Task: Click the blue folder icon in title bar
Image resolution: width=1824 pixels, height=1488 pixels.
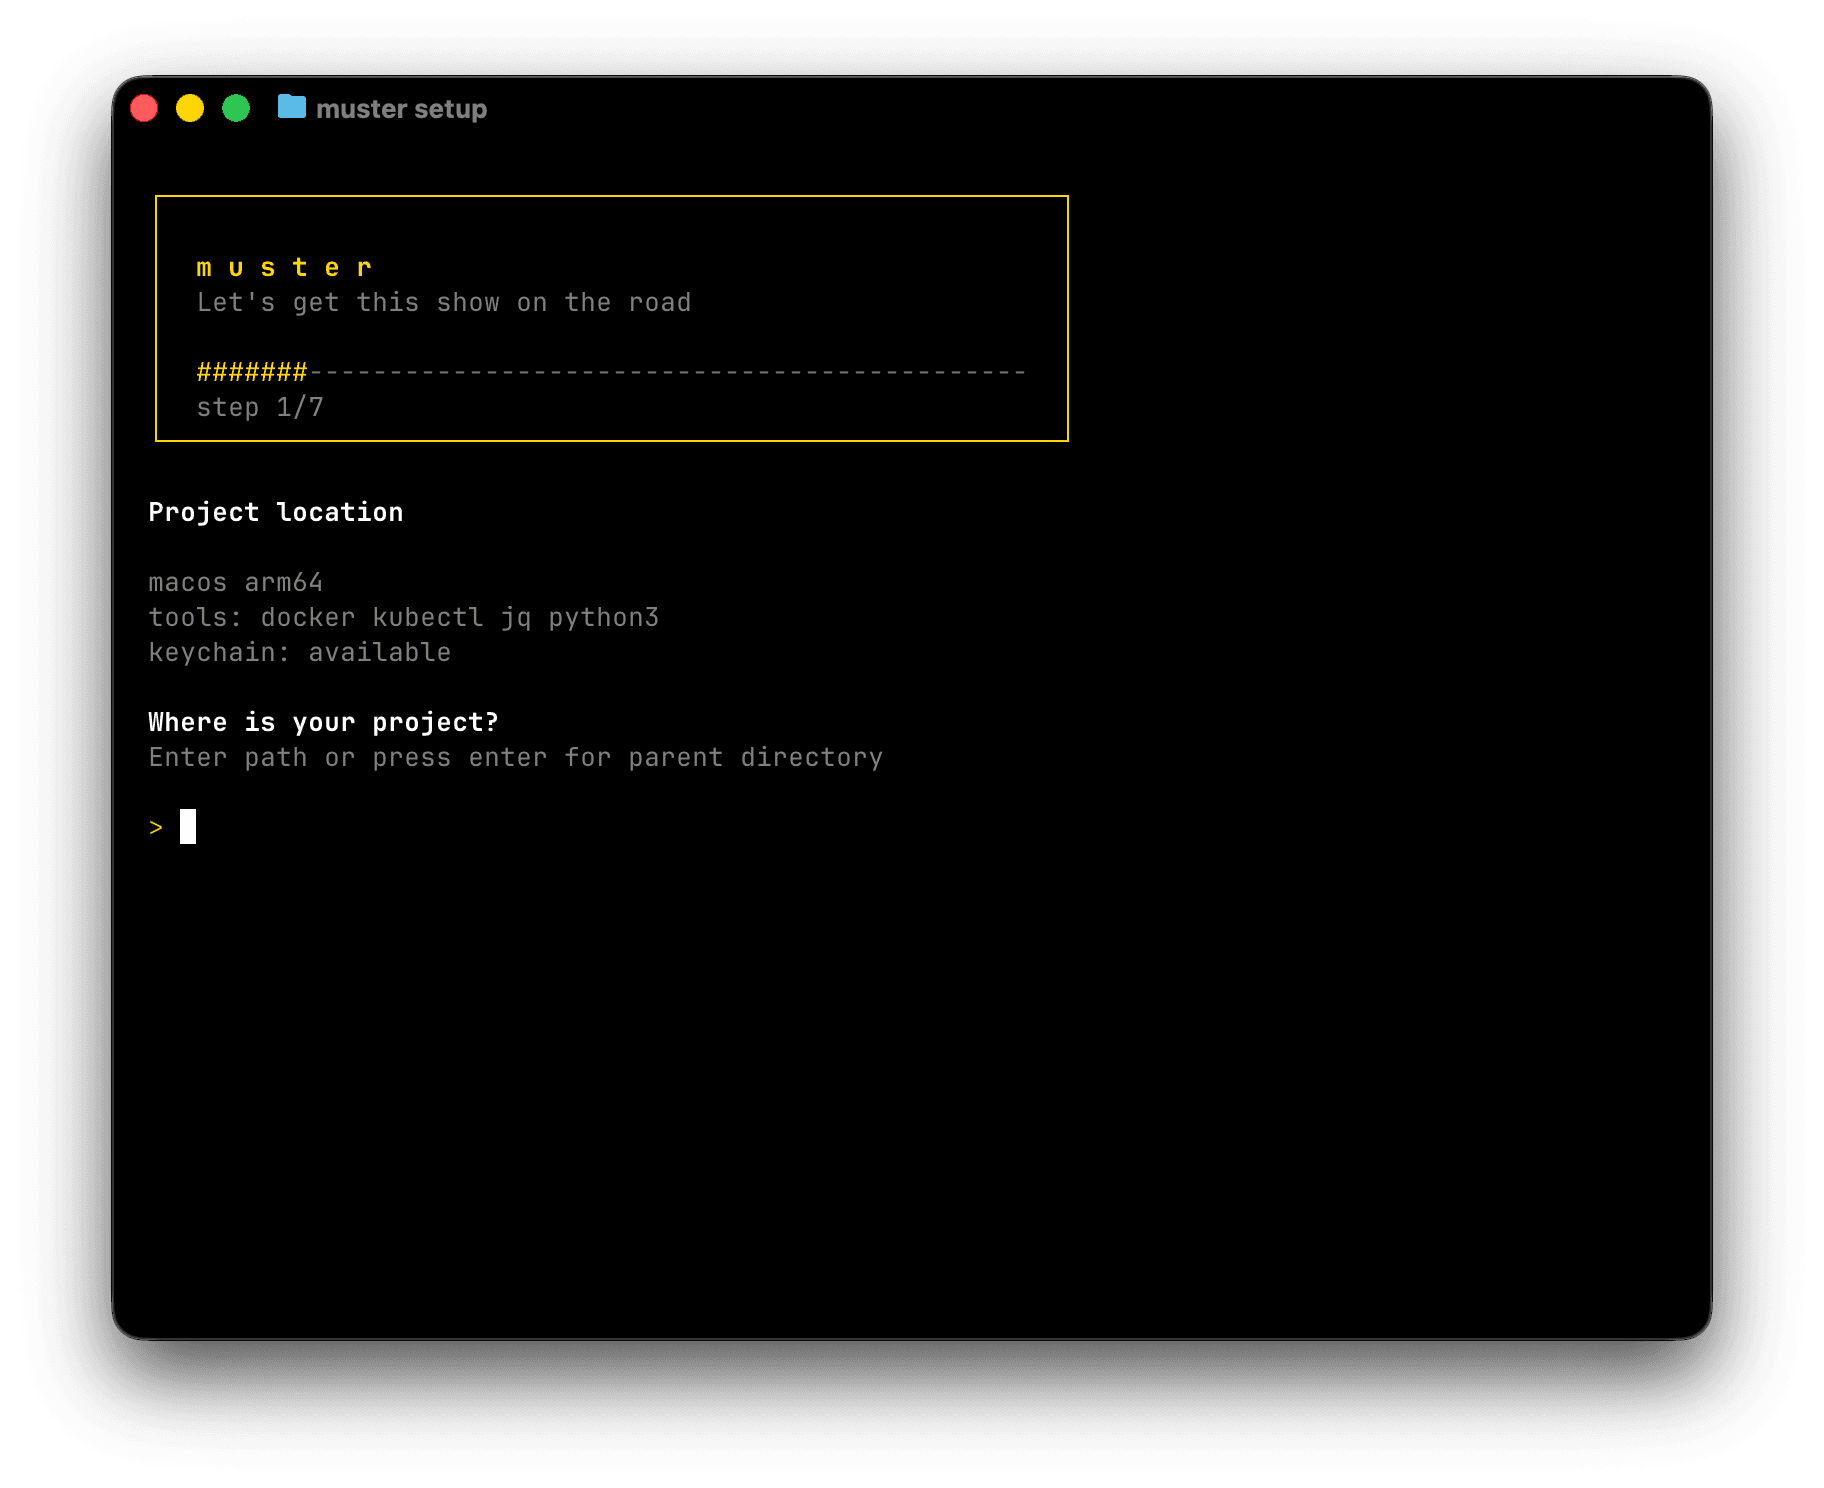Action: (x=292, y=106)
